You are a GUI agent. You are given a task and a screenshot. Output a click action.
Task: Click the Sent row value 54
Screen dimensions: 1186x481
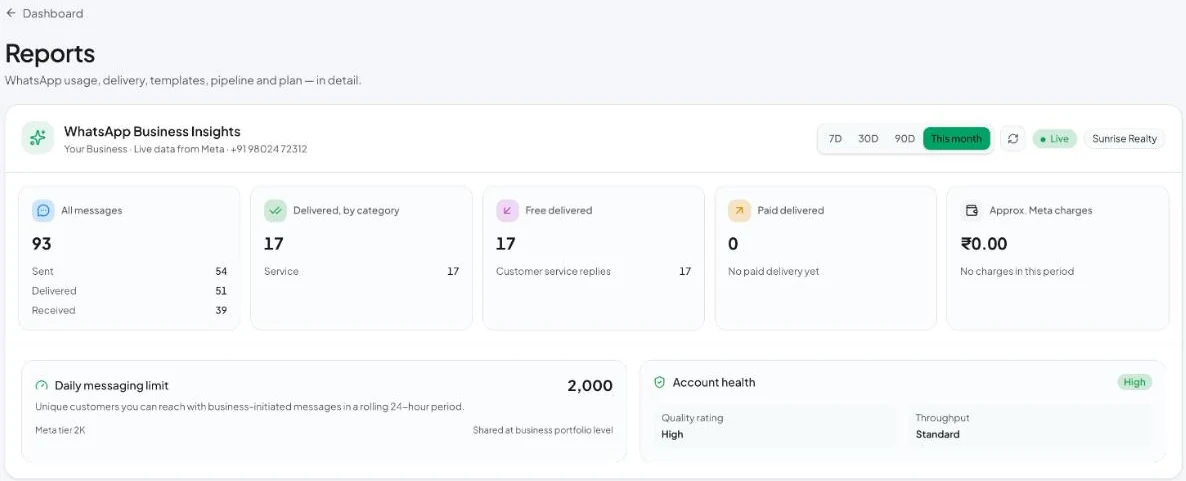[221, 272]
